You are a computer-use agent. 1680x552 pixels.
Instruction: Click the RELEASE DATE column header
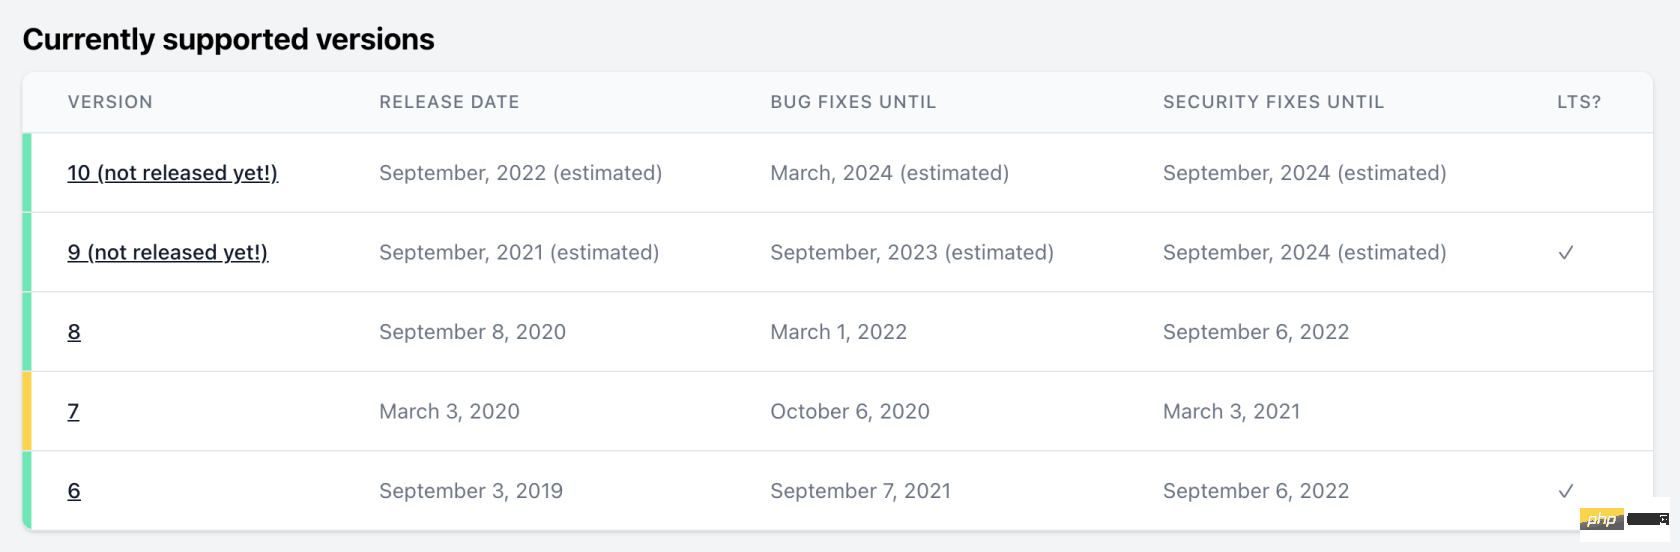[x=449, y=102]
